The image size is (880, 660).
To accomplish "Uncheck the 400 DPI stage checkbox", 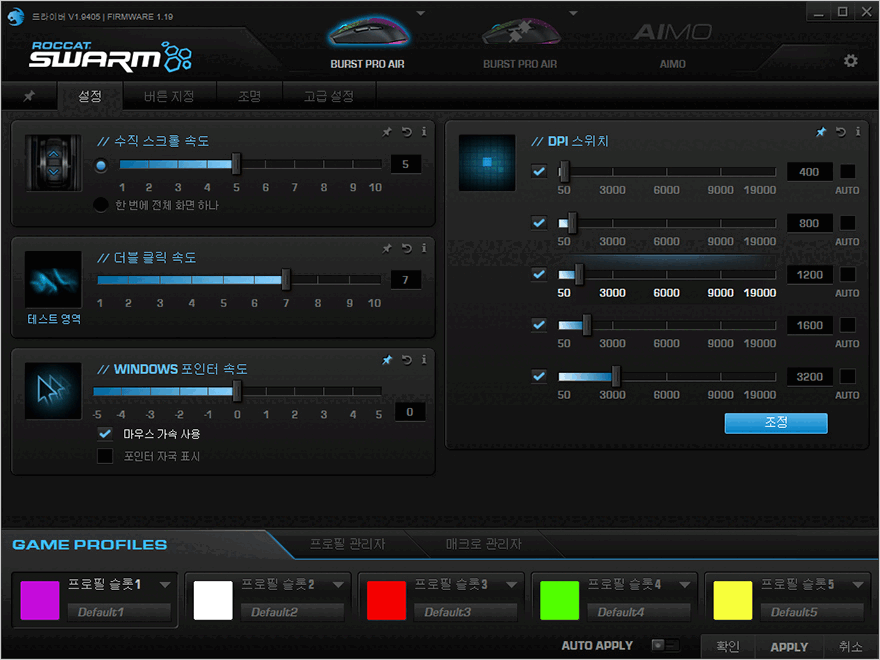I will tap(539, 171).
